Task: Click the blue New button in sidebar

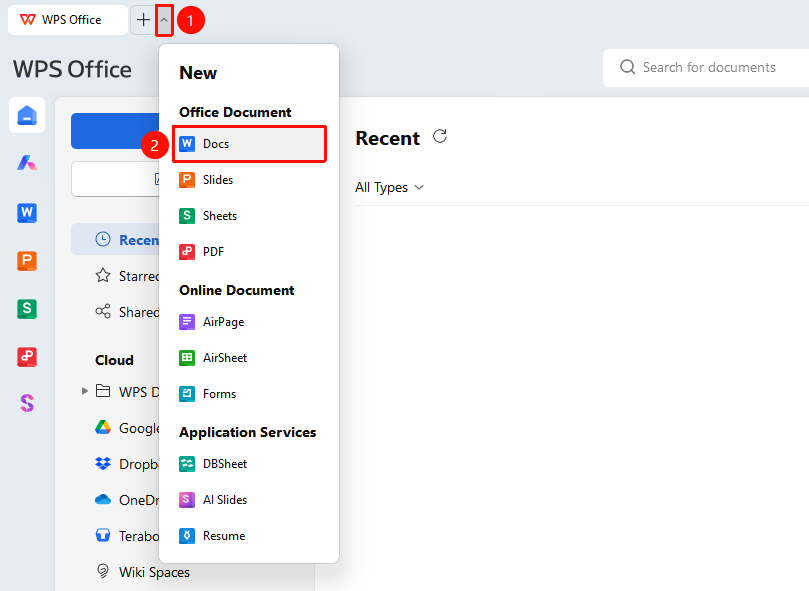Action: coord(115,131)
